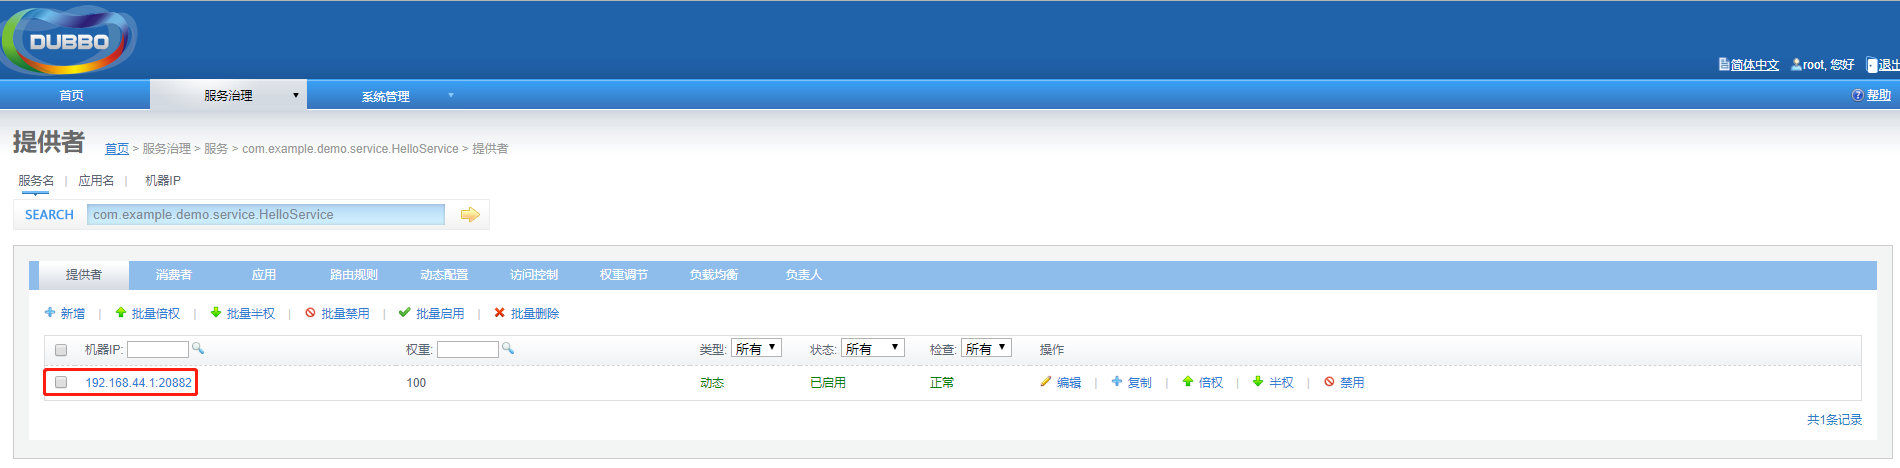The image size is (1900, 468).
Task: Open the 状态 filter dropdown
Action: click(873, 348)
